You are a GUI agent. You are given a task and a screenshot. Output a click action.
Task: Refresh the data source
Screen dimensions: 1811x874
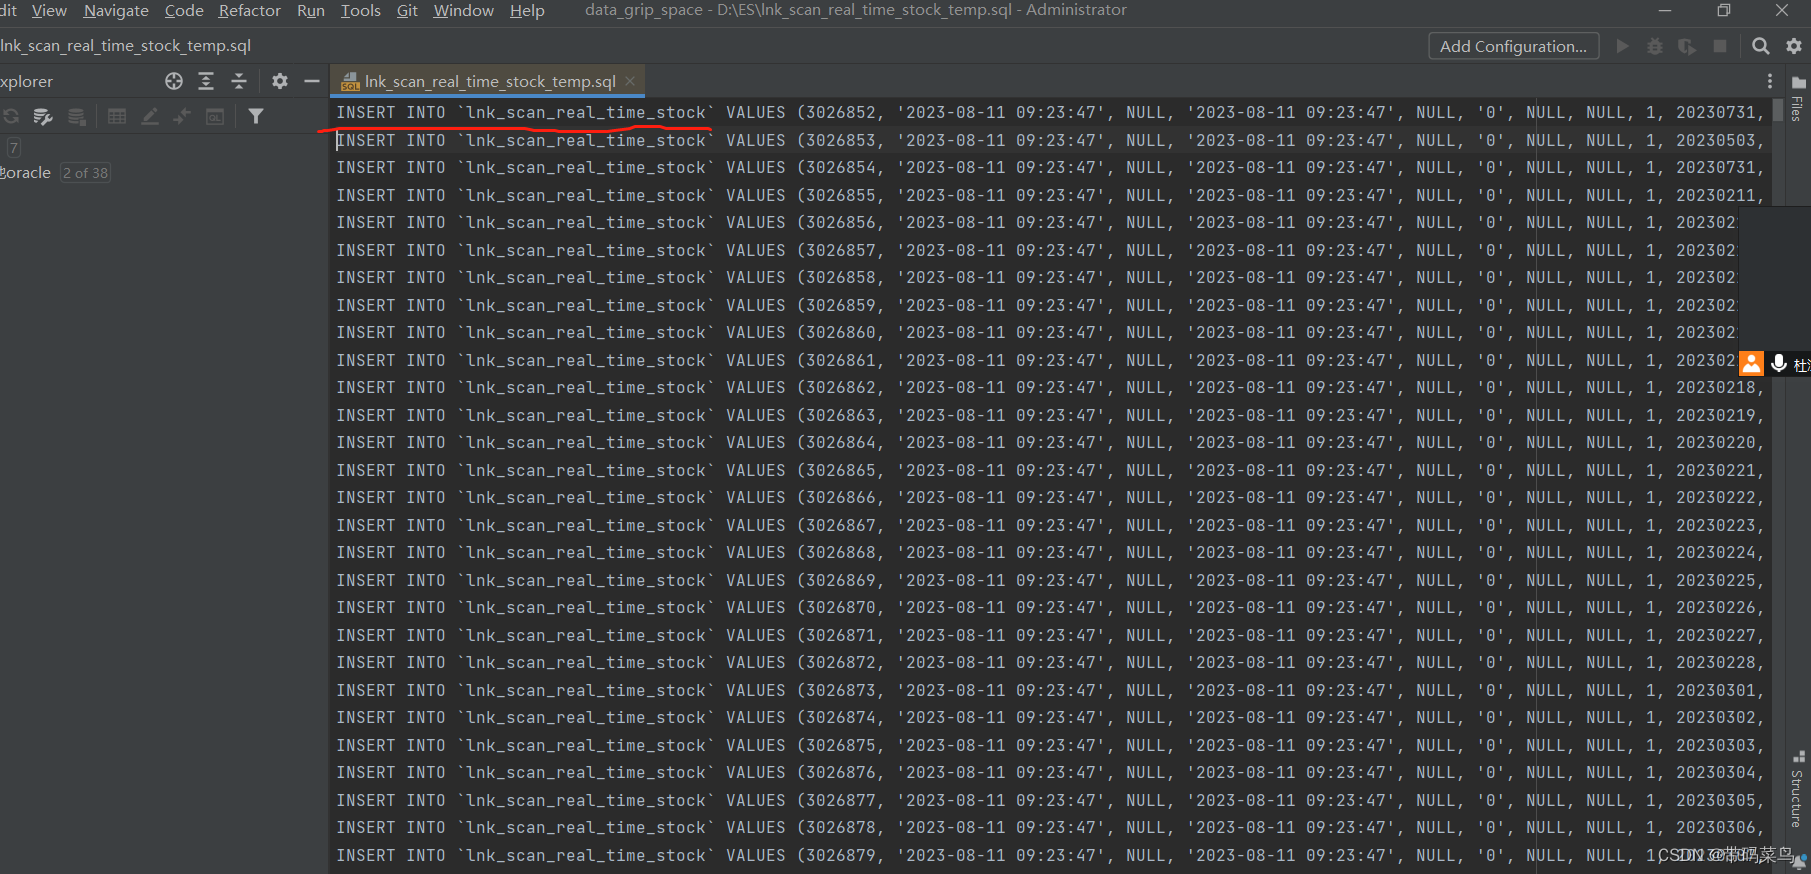point(11,116)
